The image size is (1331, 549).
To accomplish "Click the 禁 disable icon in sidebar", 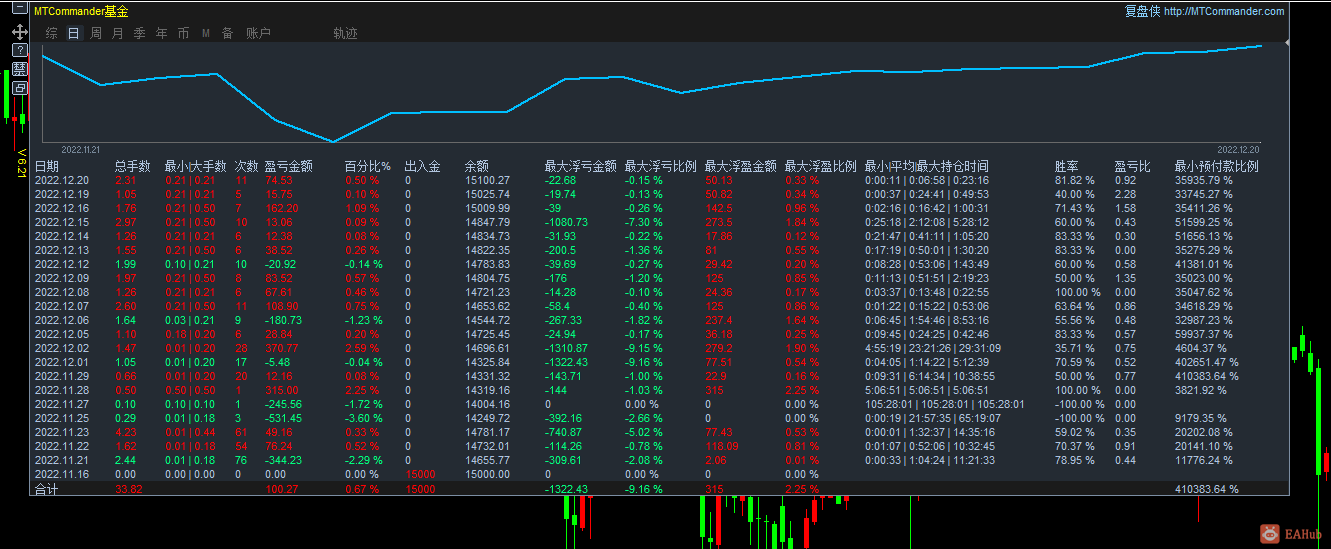I will tap(19, 69).
